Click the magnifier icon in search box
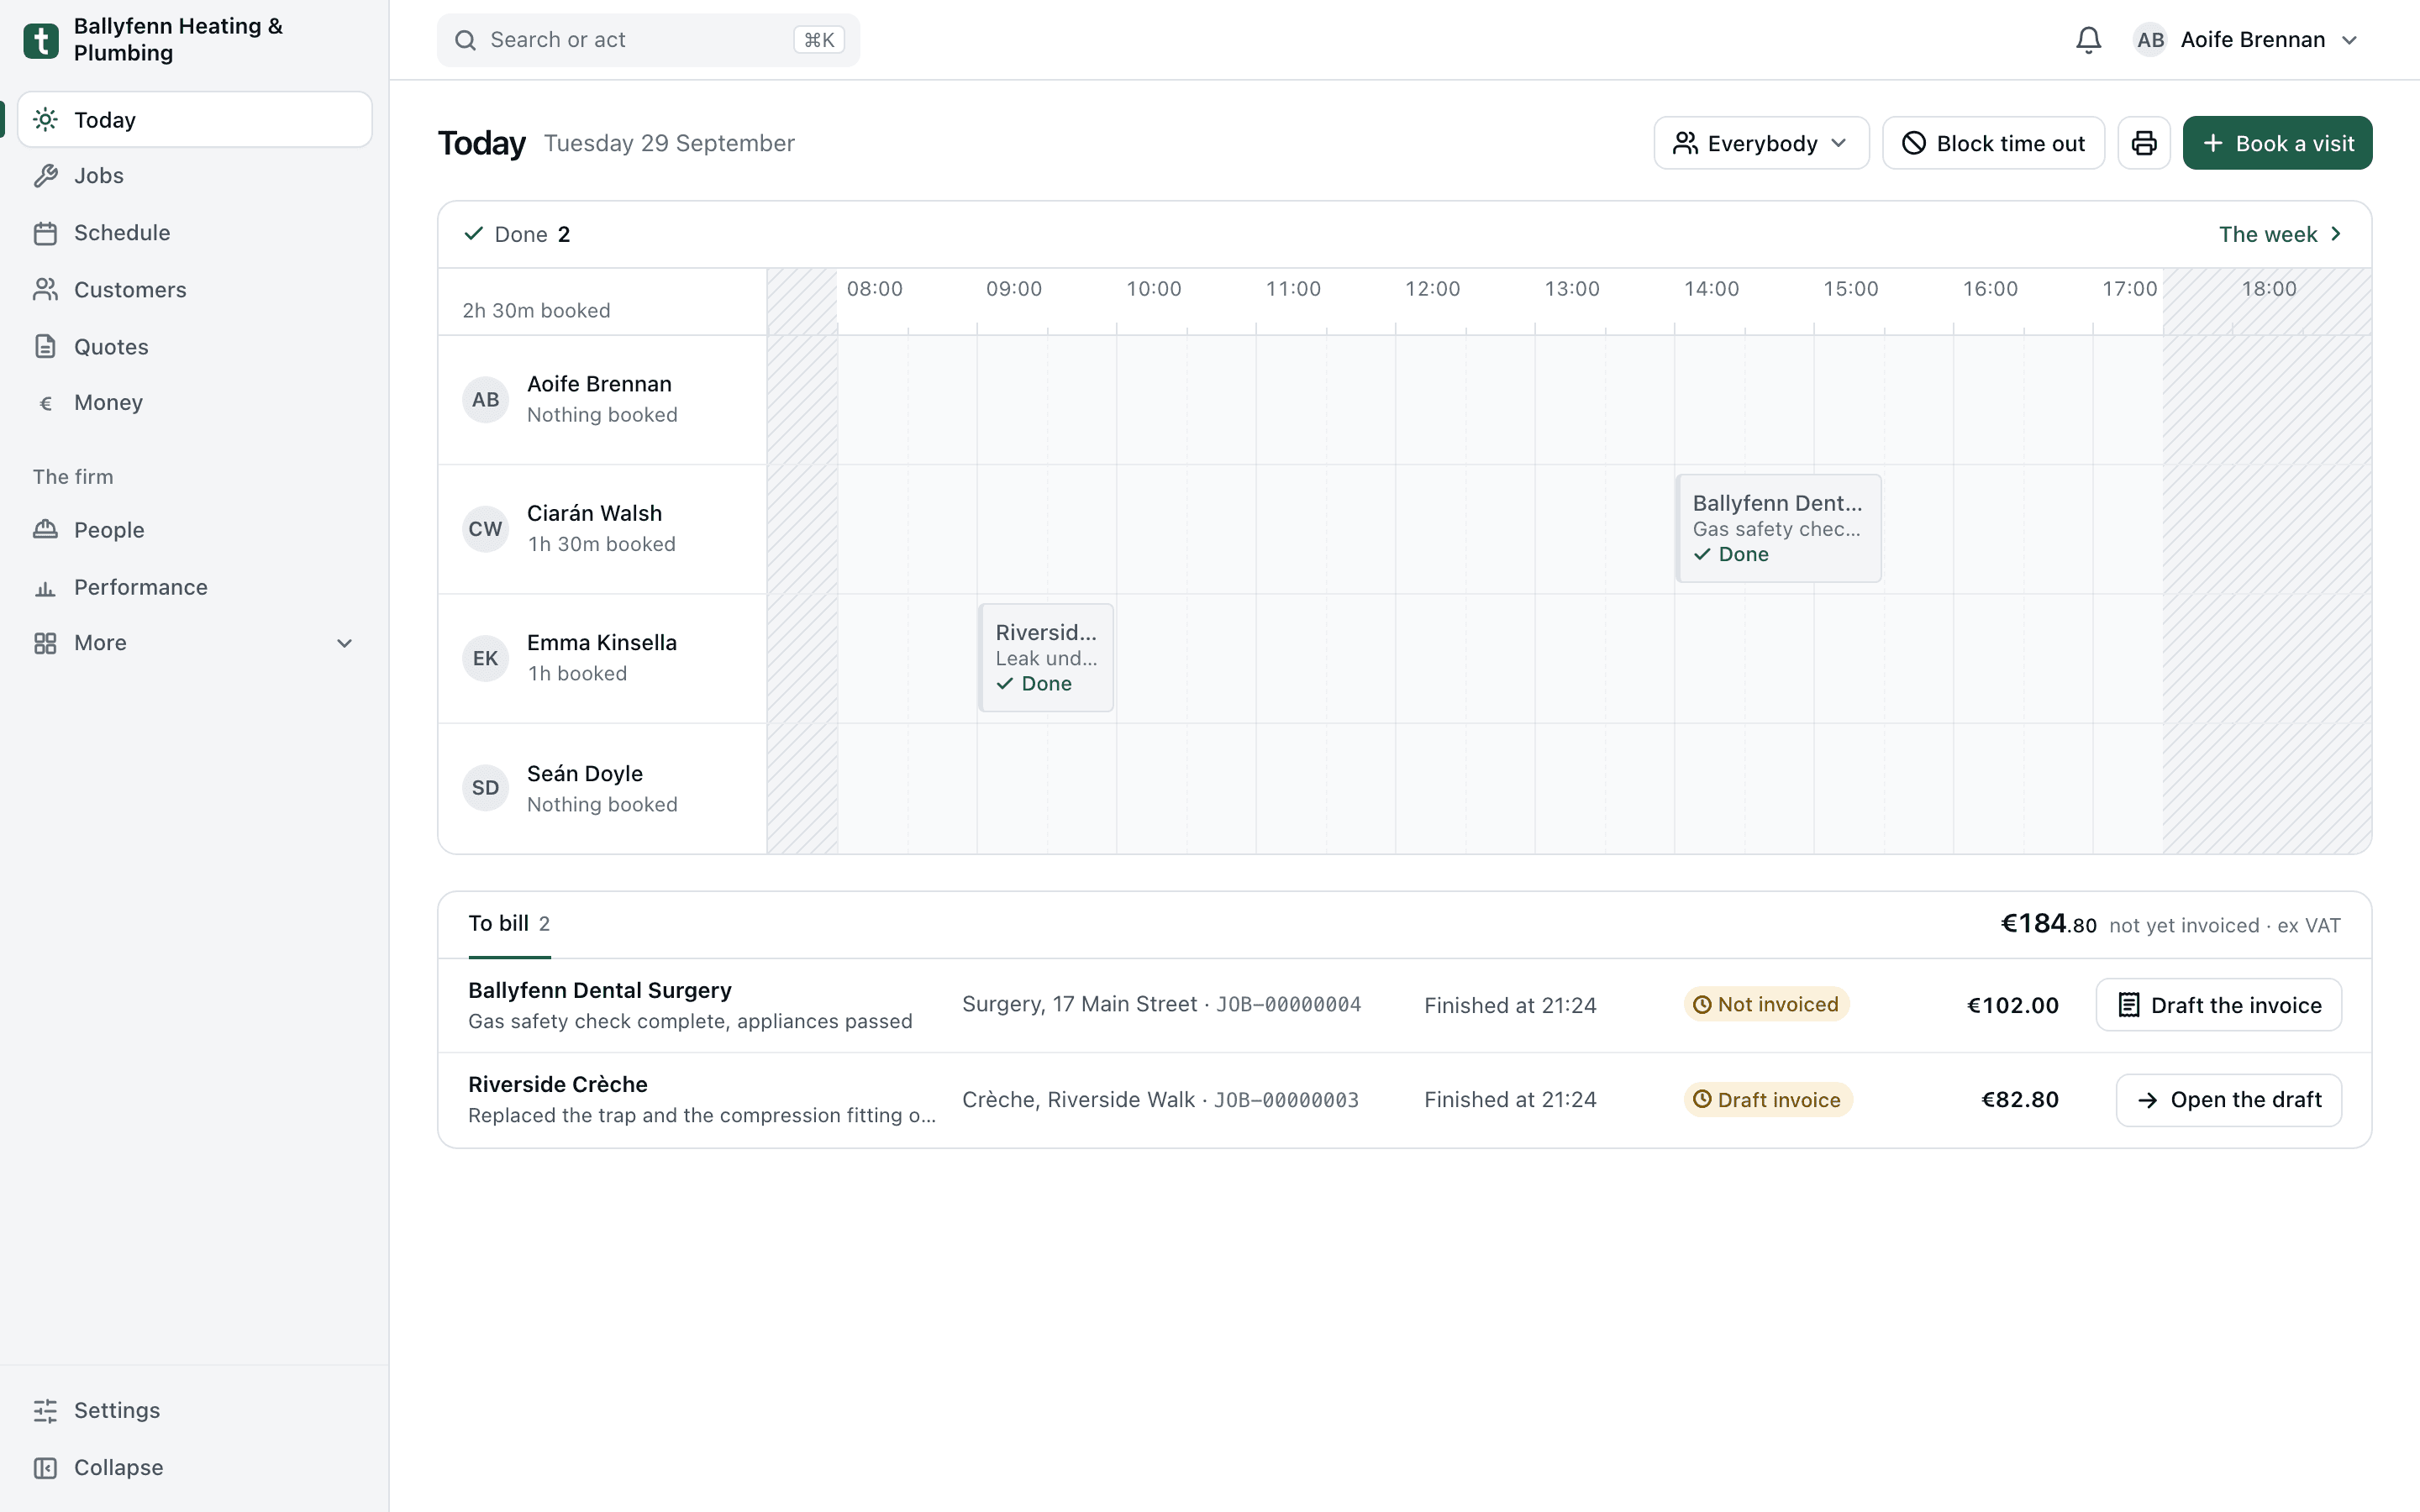The height and width of the screenshot is (1512, 2420). pos(465,40)
